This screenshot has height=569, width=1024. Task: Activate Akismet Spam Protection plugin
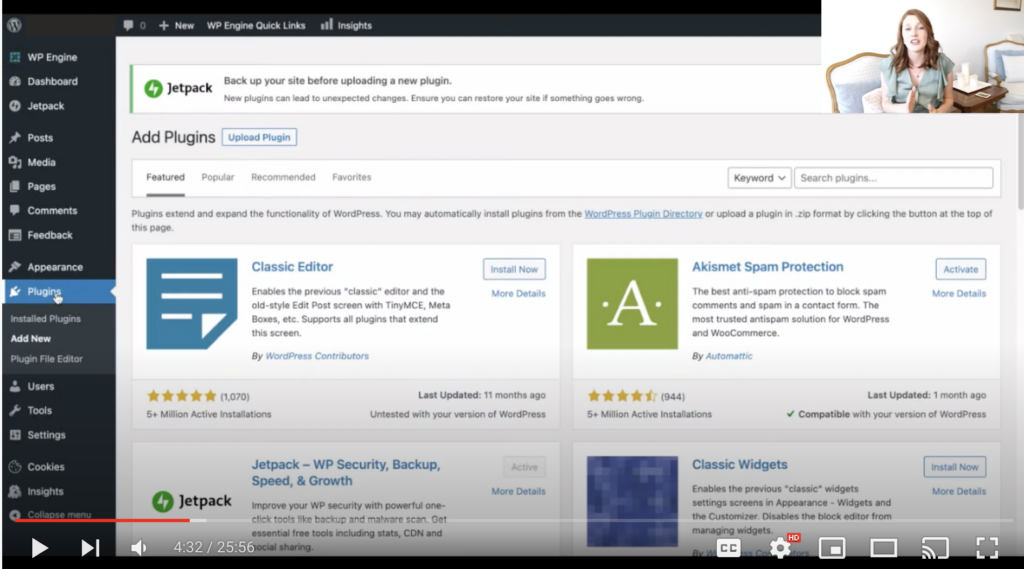pos(961,269)
